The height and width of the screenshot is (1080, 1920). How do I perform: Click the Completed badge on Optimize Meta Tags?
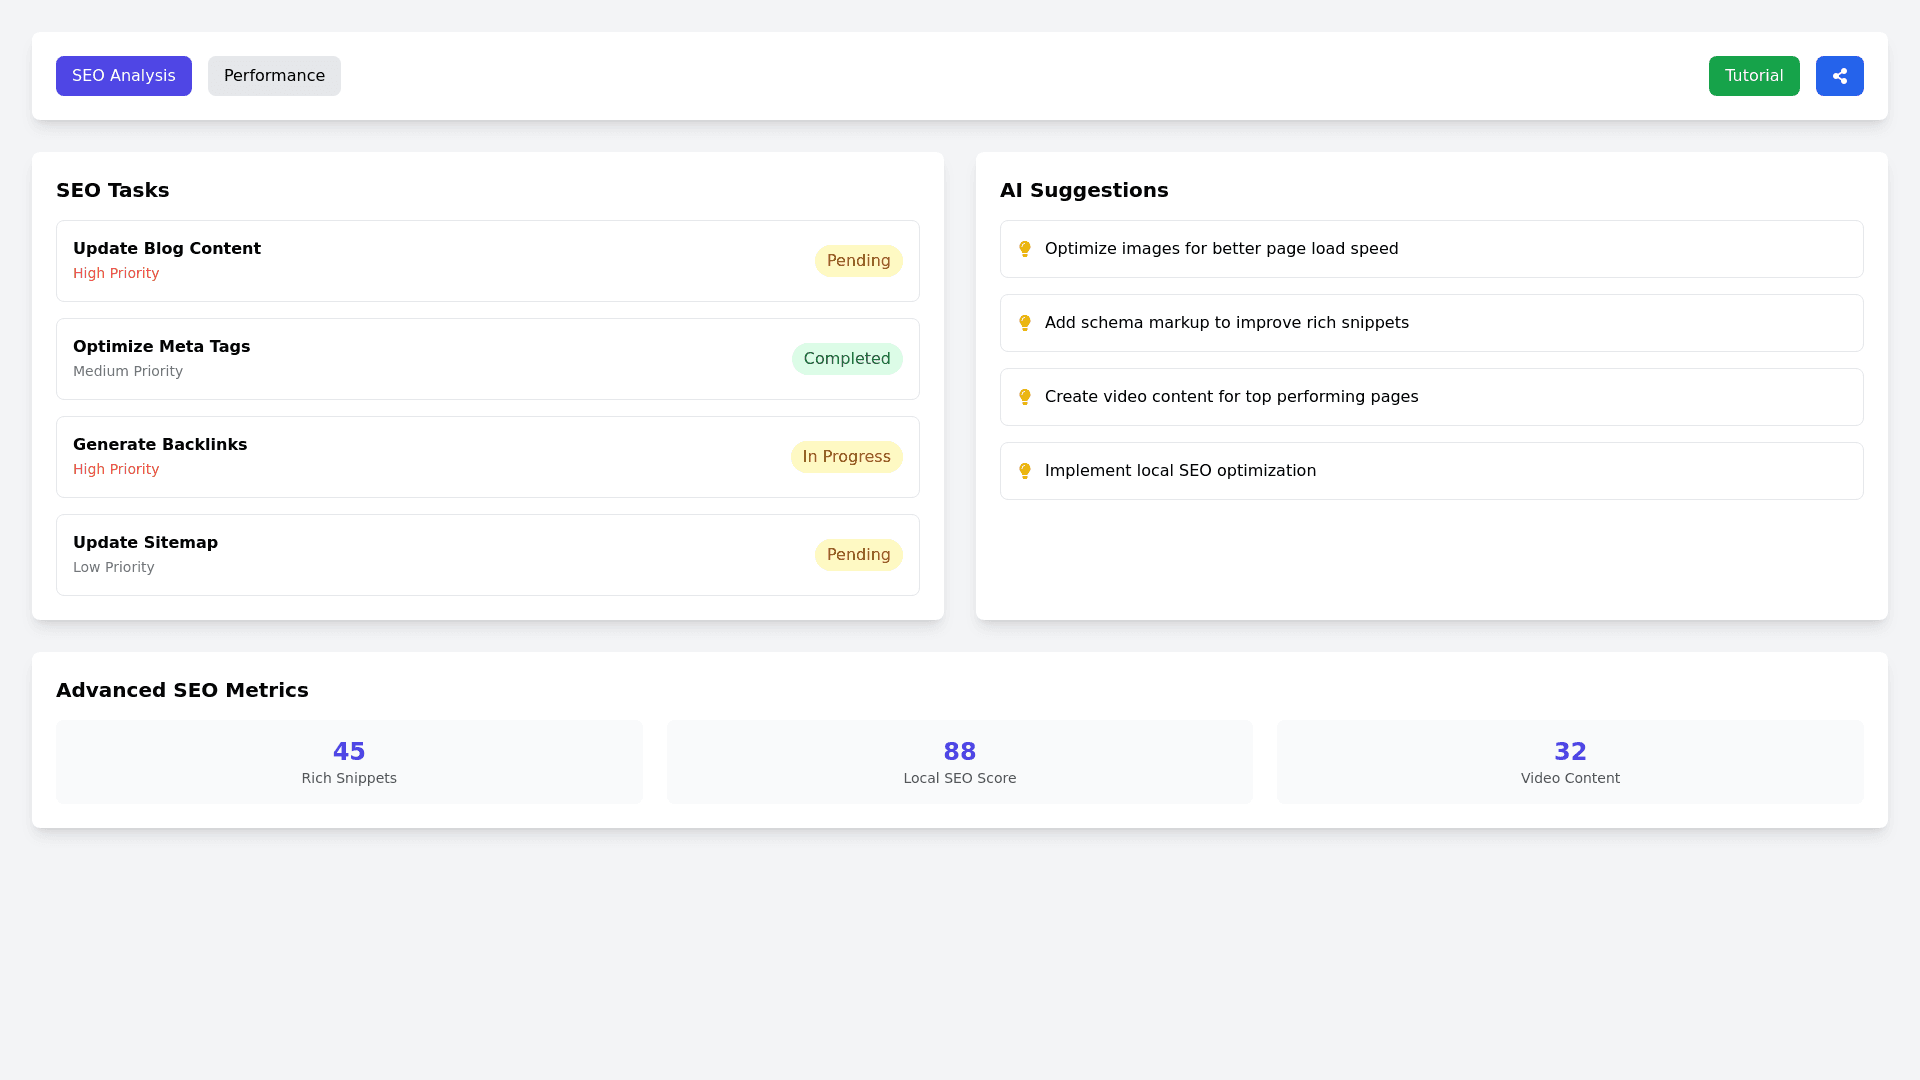pyautogui.click(x=846, y=359)
